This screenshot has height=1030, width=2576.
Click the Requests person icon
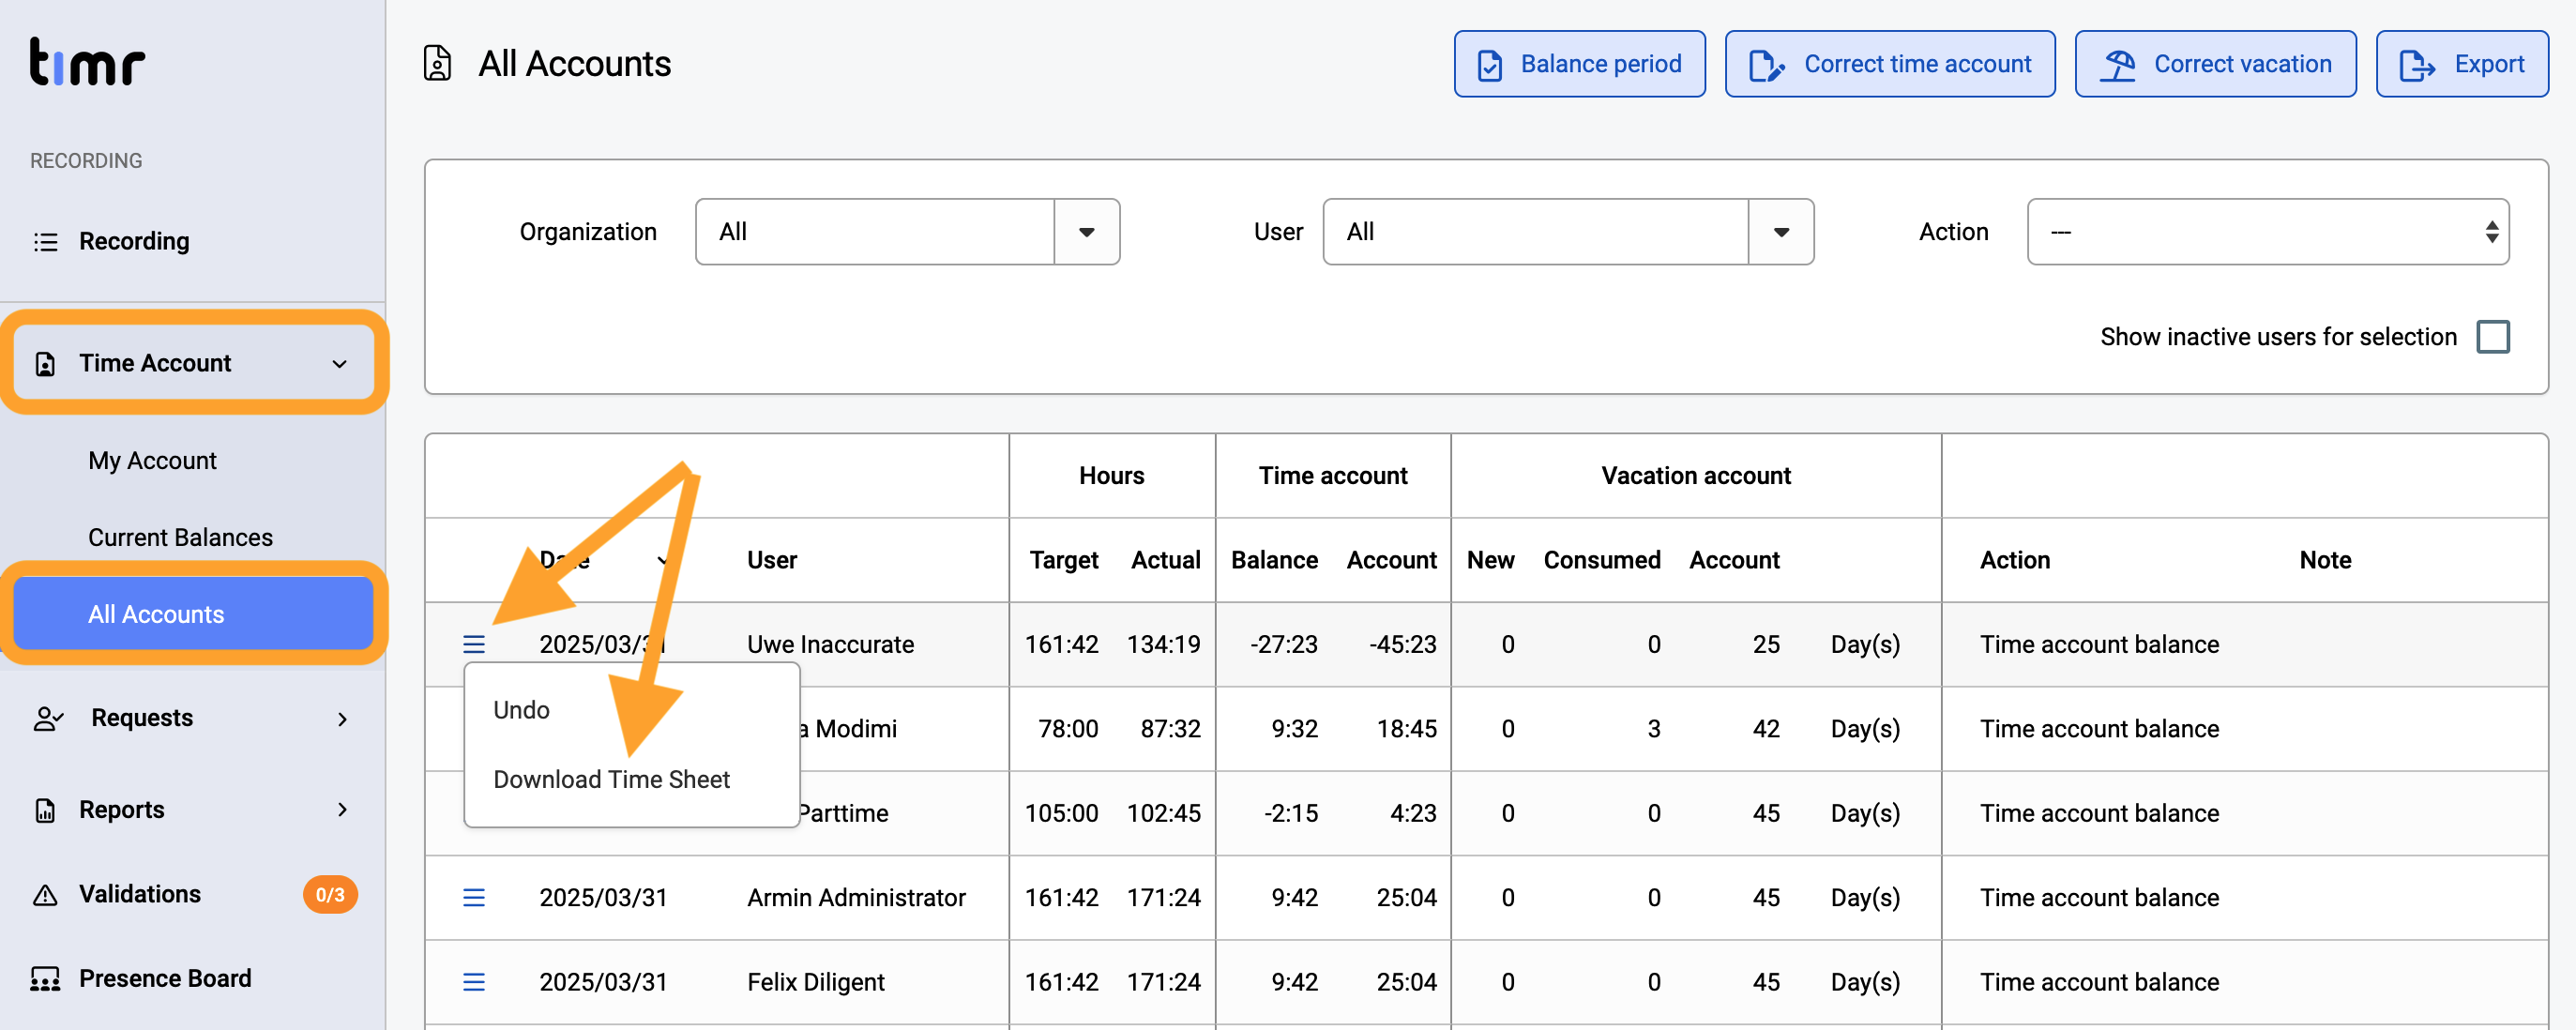coord(48,719)
